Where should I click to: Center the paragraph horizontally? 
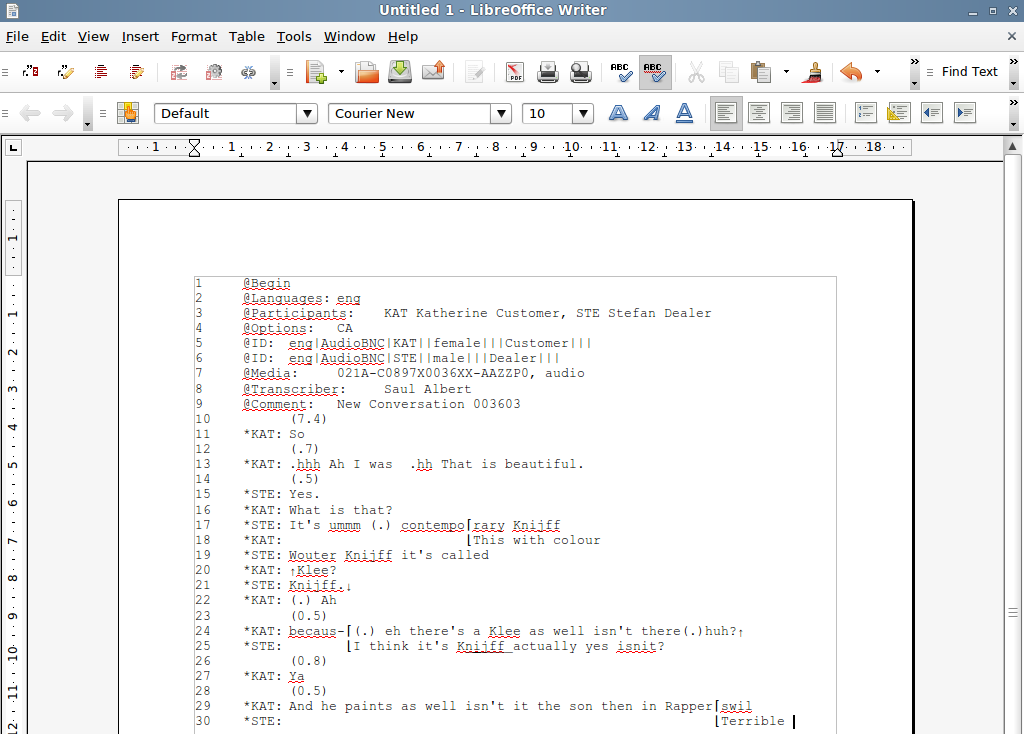[x=759, y=113]
